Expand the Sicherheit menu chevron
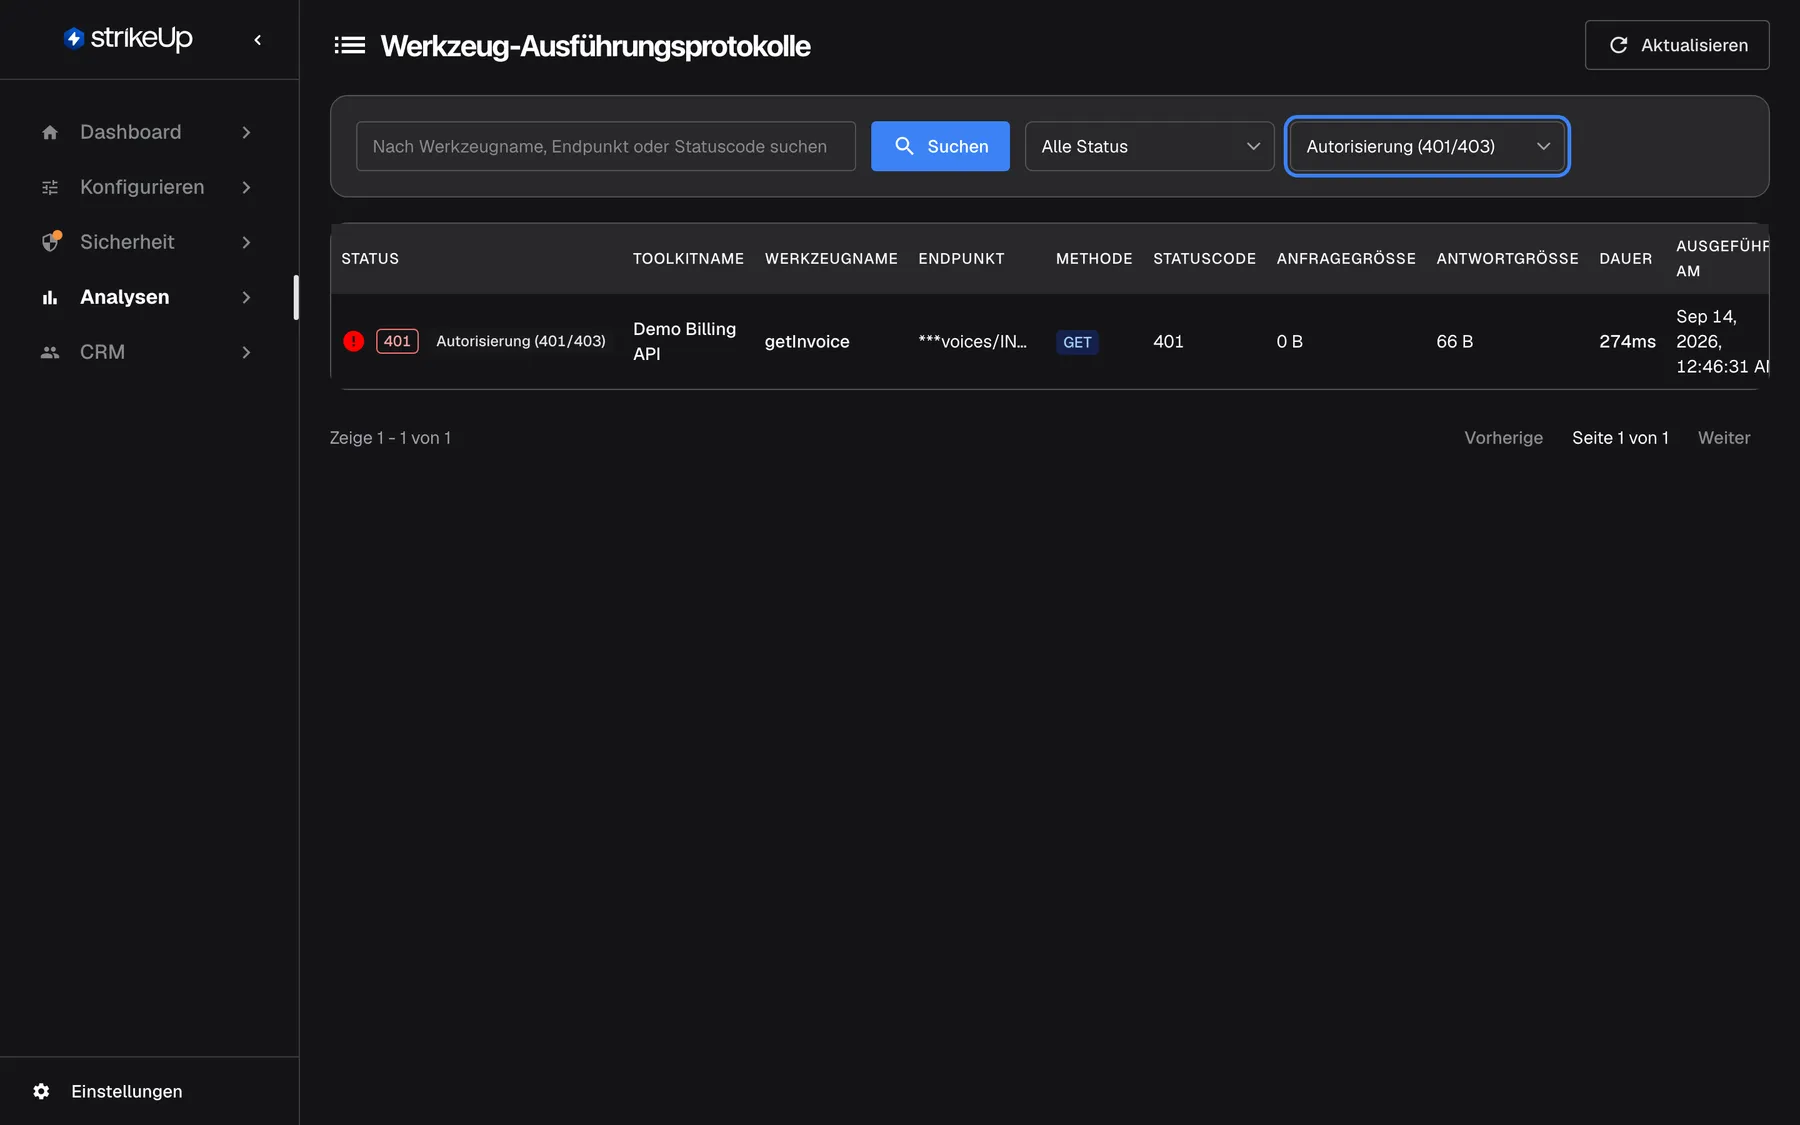Image resolution: width=1800 pixels, height=1125 pixels. (x=246, y=242)
